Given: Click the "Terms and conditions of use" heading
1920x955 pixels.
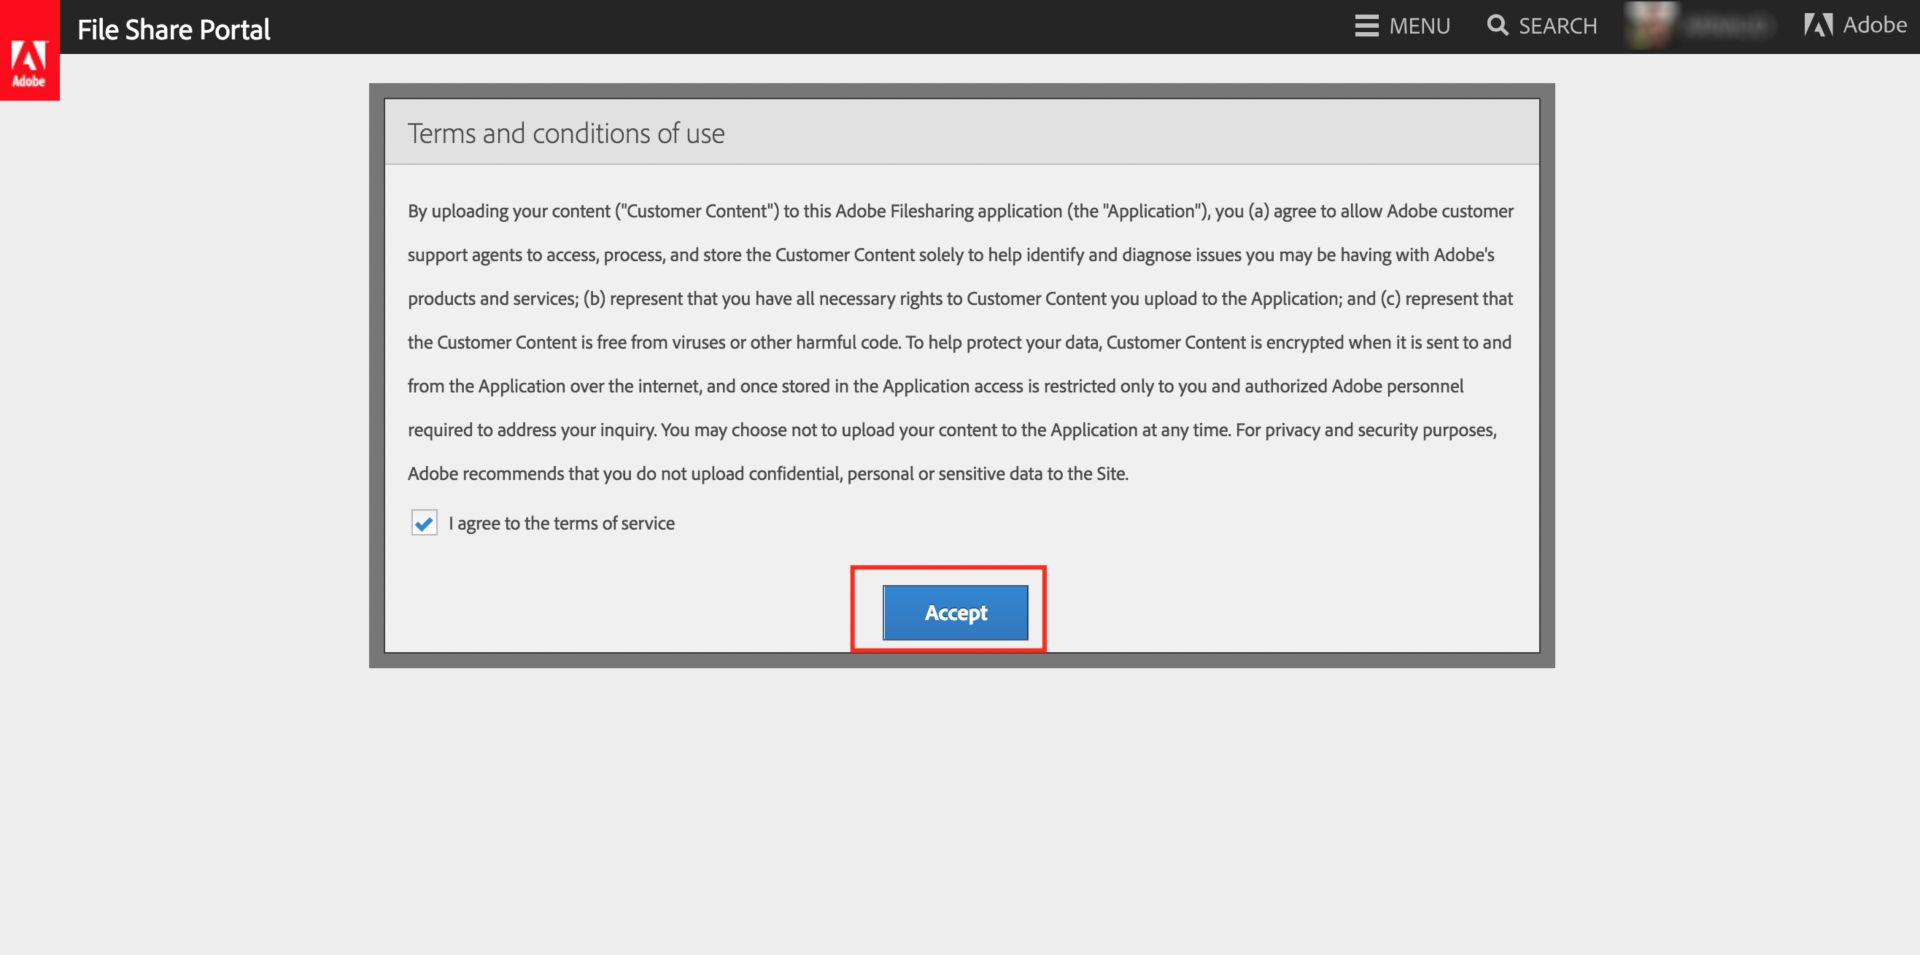Looking at the screenshot, I should 566,133.
